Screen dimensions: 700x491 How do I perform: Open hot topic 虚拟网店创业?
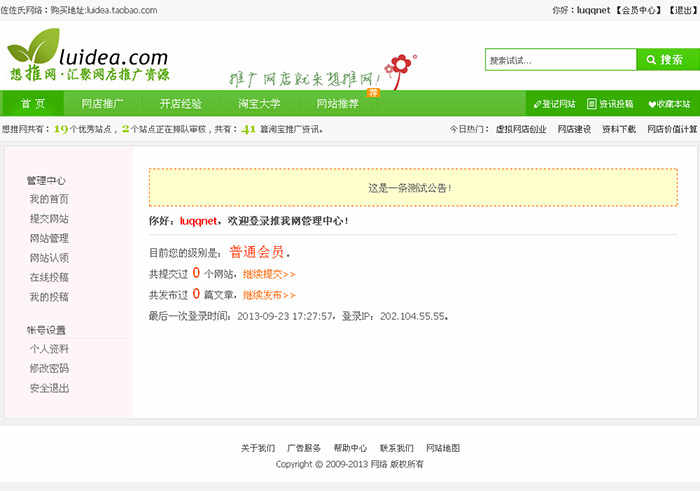pos(521,129)
